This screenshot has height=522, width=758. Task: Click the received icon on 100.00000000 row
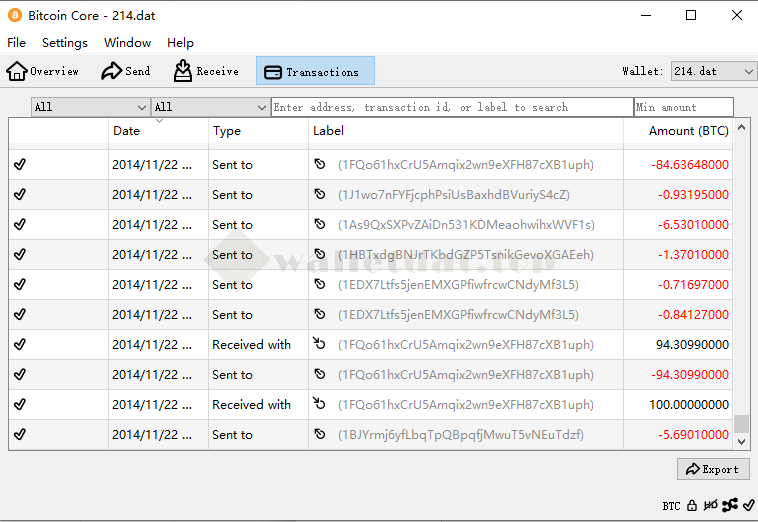(320, 405)
